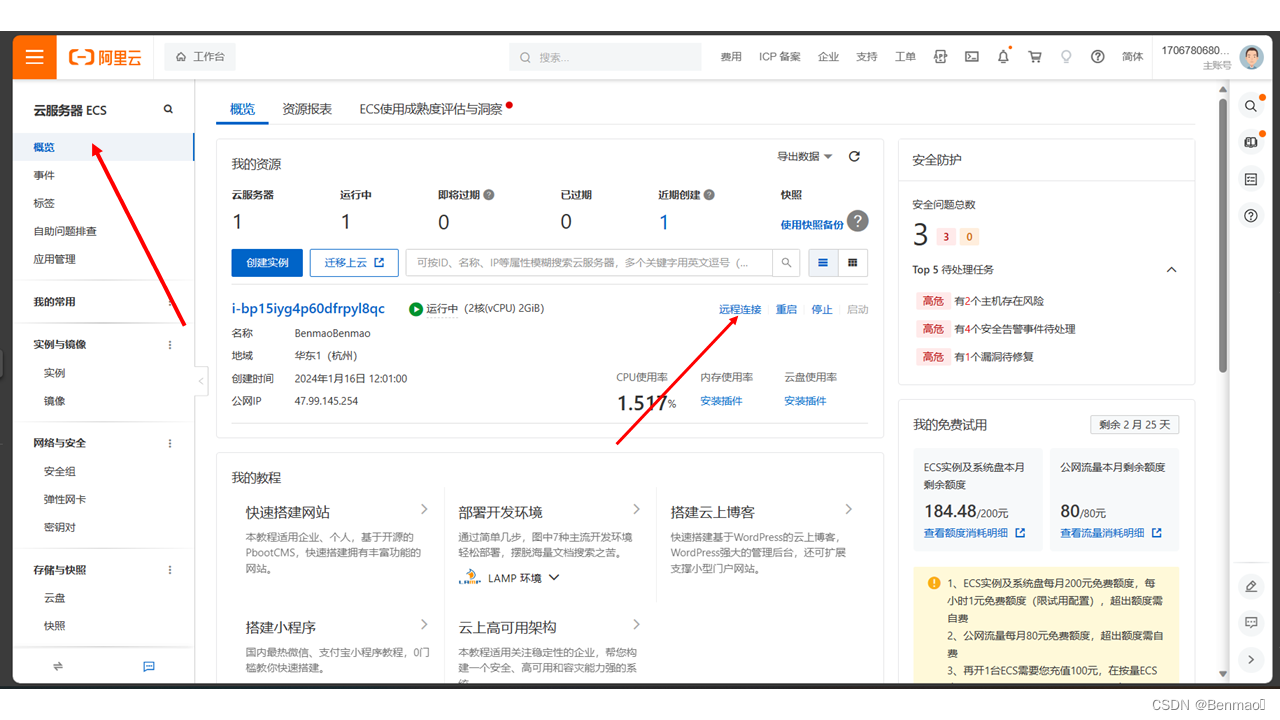Image resolution: width=1280 pixels, height=720 pixels.
Task: Open the right toolbar book icon
Action: coord(1251,142)
